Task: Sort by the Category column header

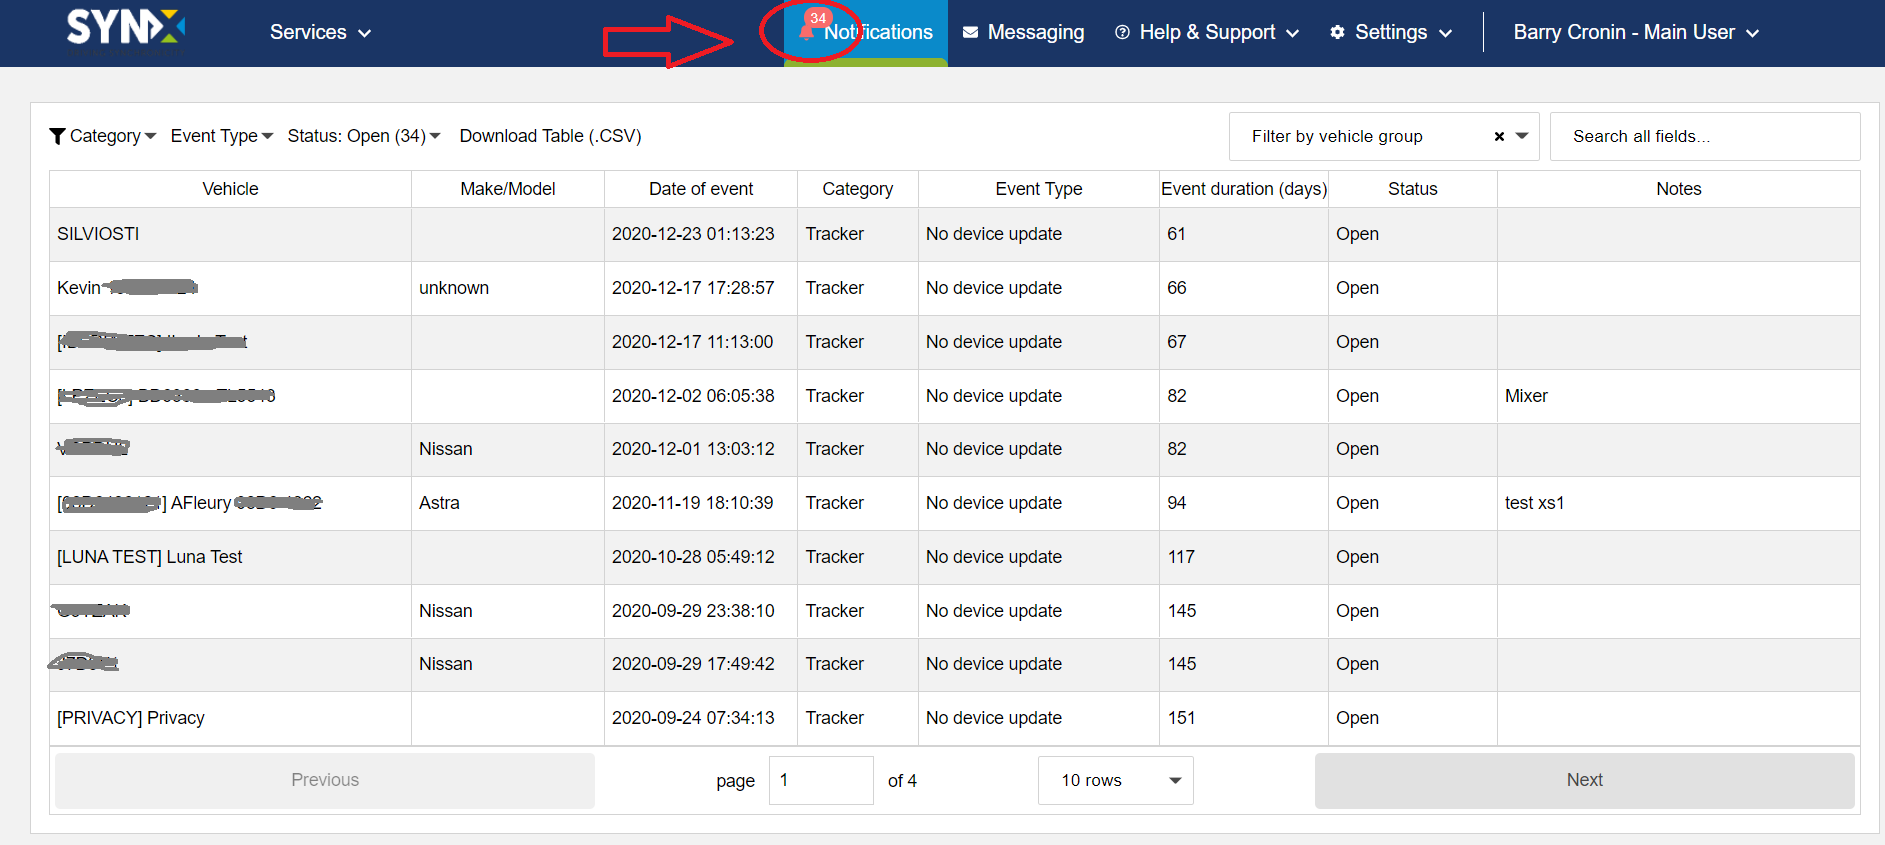Action: pyautogui.click(x=857, y=189)
